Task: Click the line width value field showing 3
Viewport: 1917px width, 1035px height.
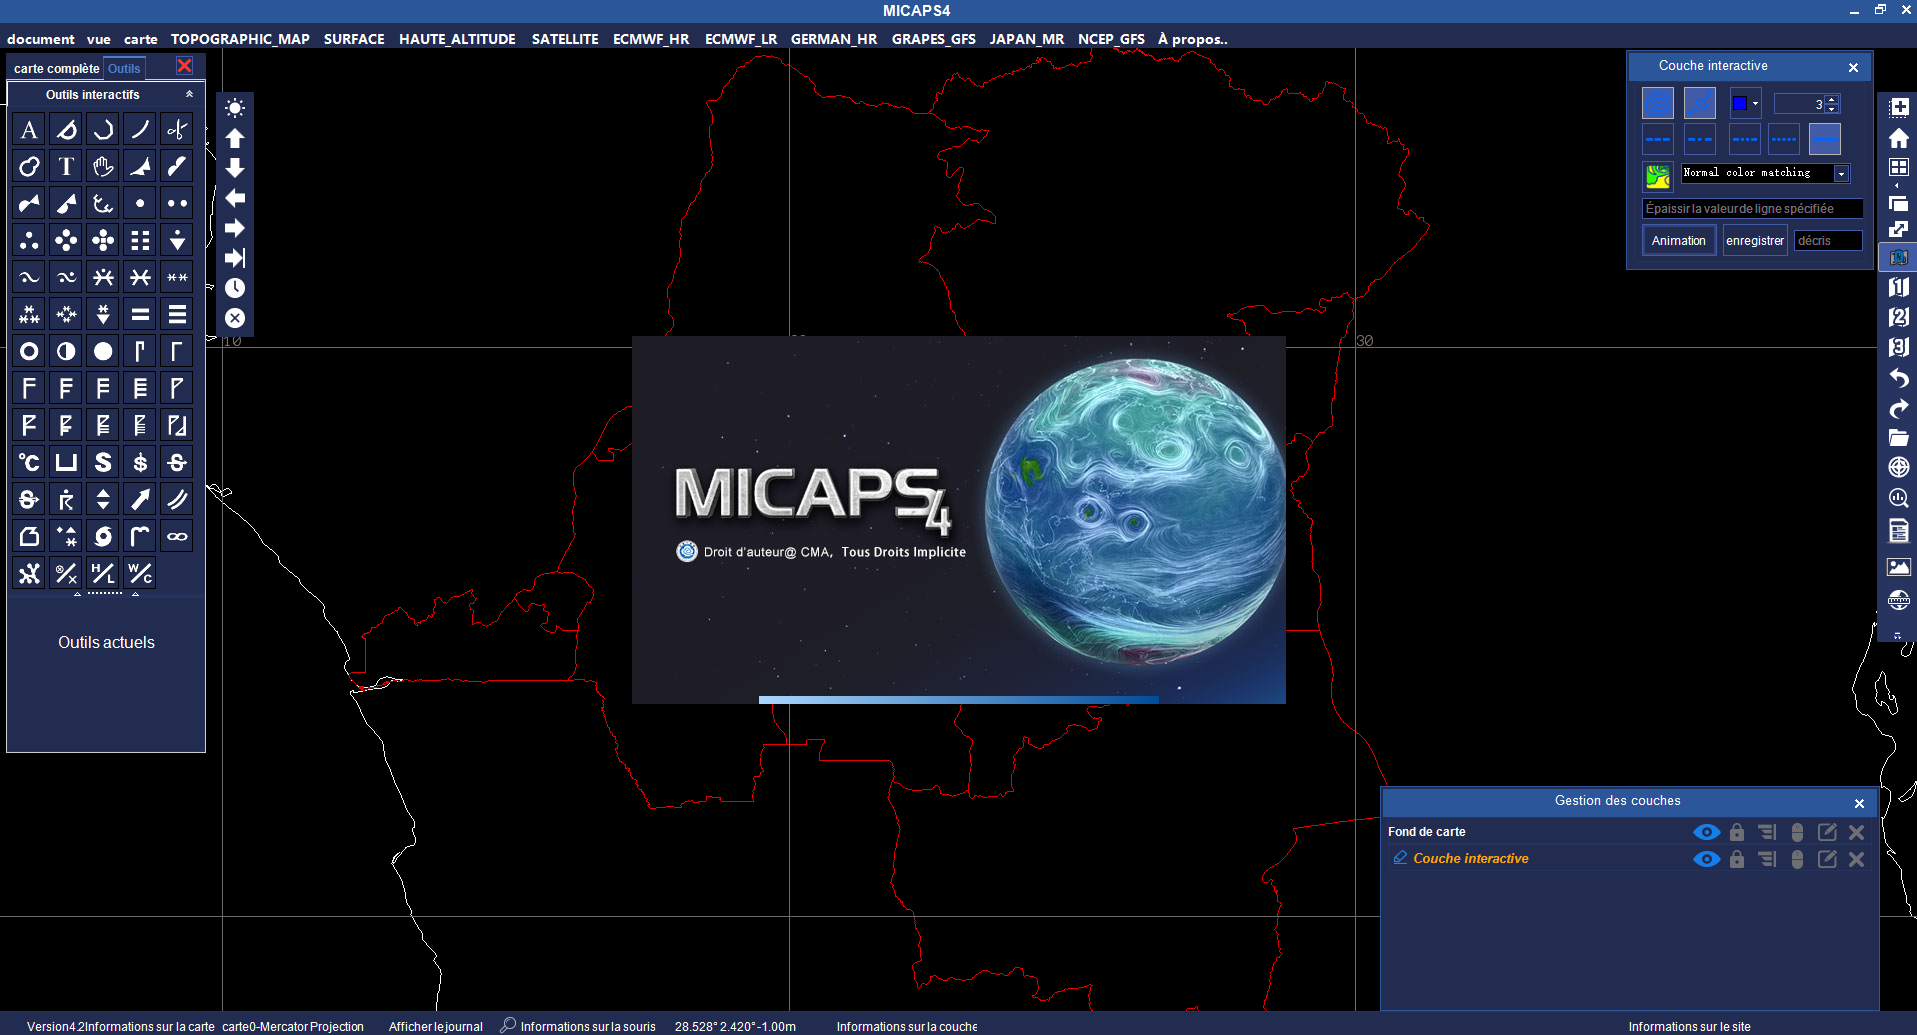Action: [1800, 104]
